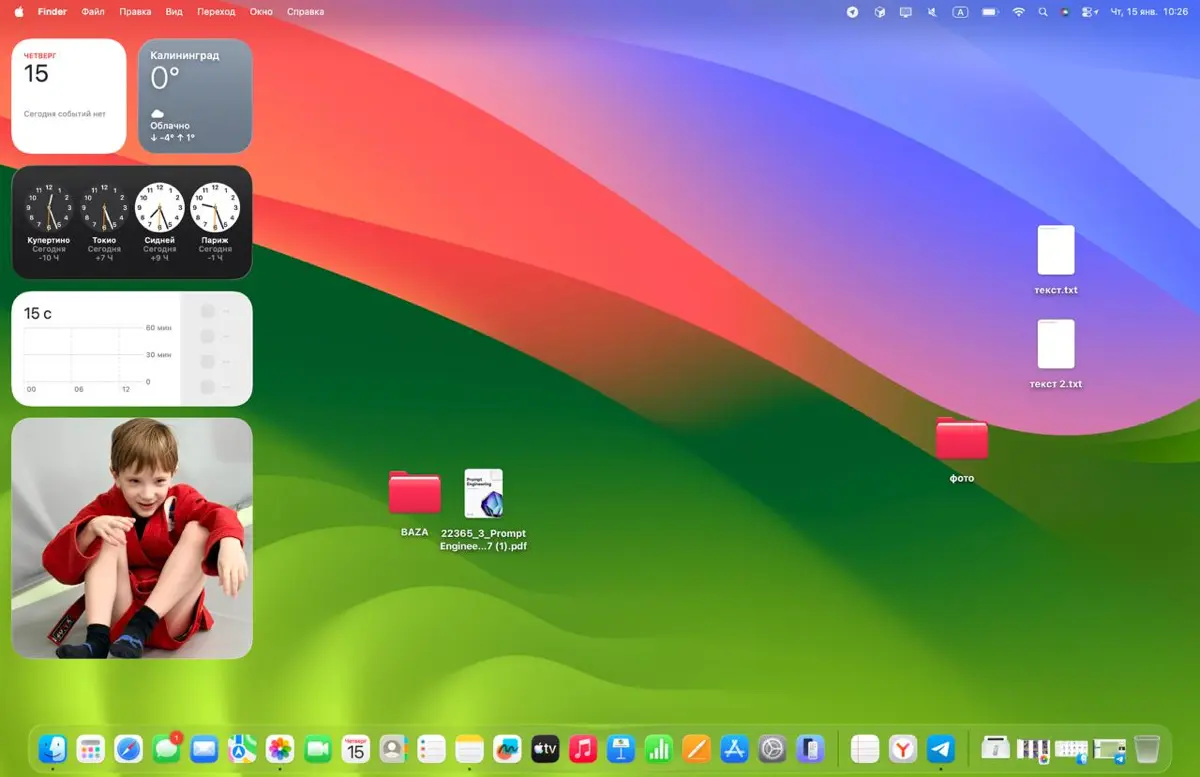Open the Photos app in the Dock
The height and width of the screenshot is (777, 1200).
coord(280,748)
